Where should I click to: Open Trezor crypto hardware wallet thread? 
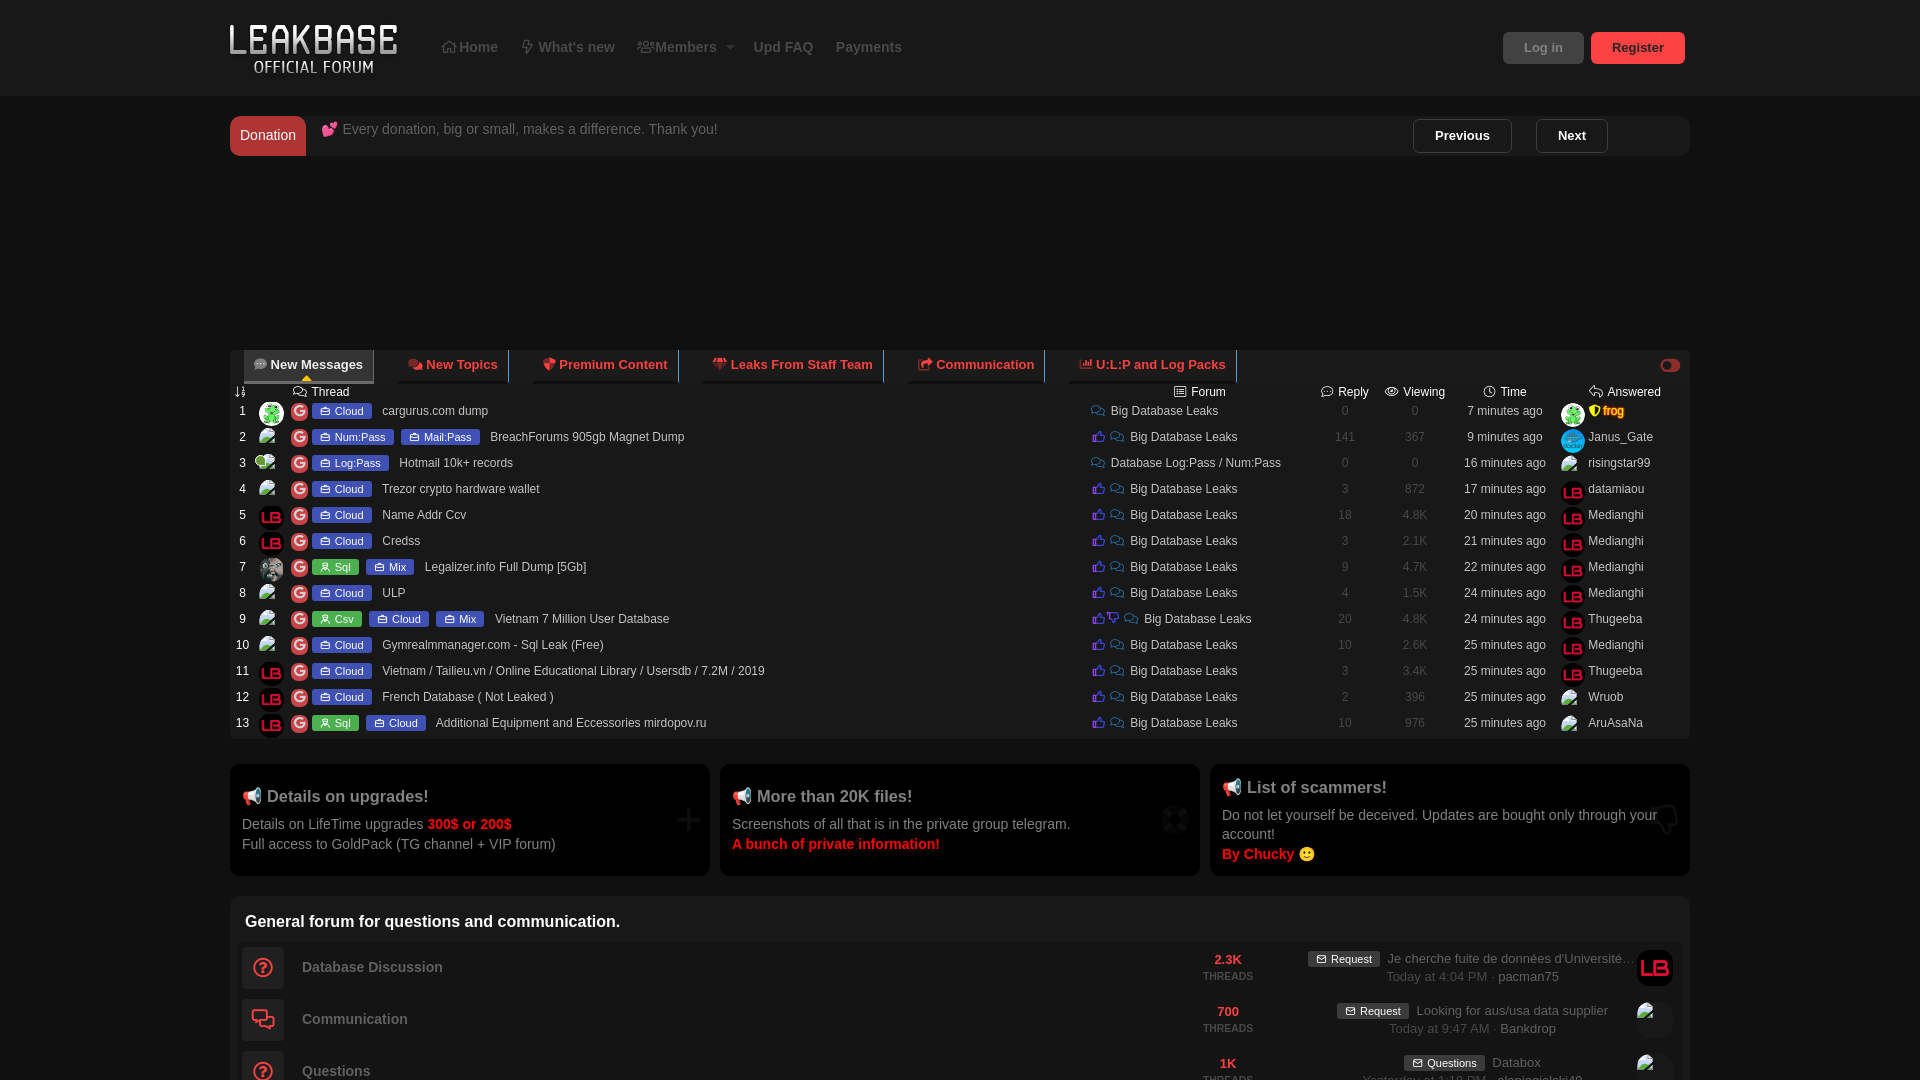pyautogui.click(x=460, y=489)
